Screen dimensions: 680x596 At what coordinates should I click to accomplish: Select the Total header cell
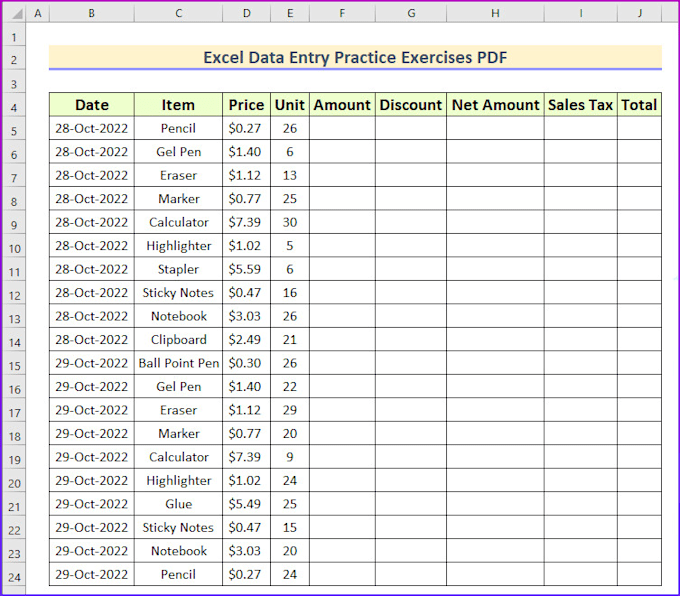click(639, 104)
